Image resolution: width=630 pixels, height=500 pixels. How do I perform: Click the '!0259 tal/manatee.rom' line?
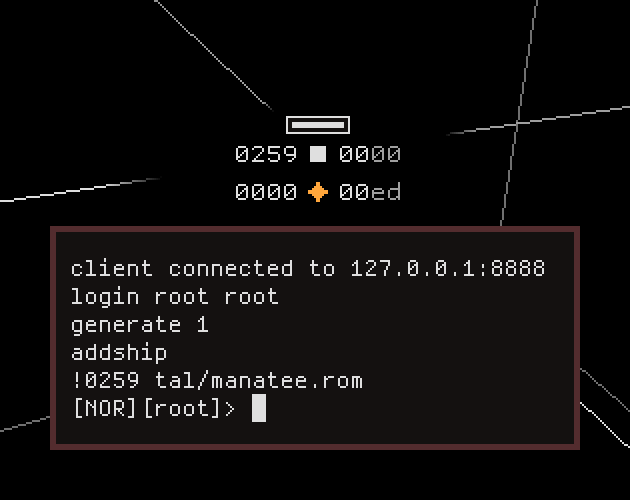[217, 380]
